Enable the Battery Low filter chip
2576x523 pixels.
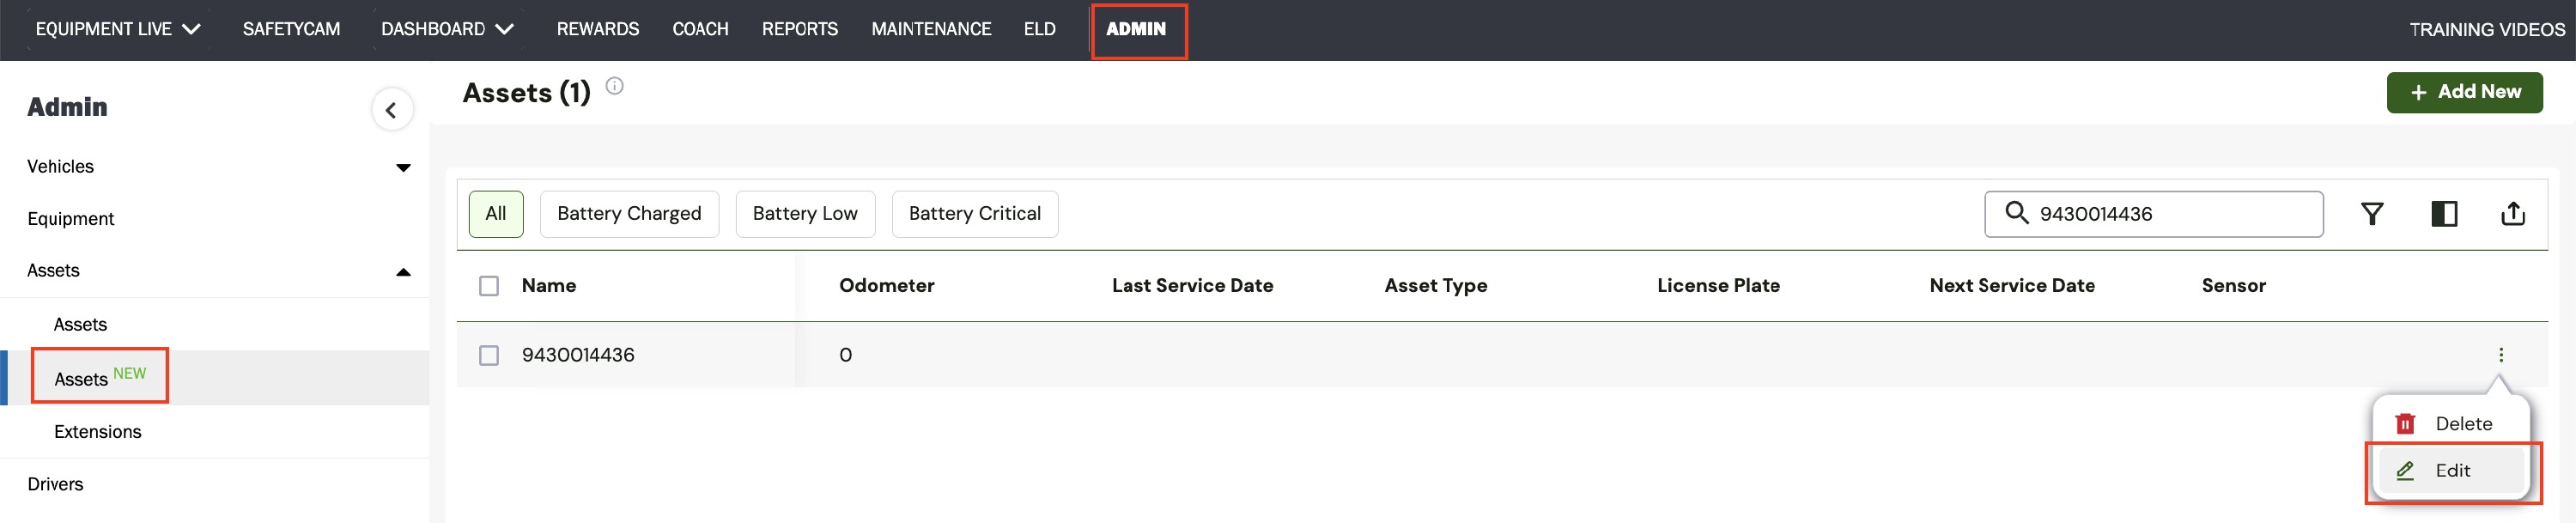805,214
